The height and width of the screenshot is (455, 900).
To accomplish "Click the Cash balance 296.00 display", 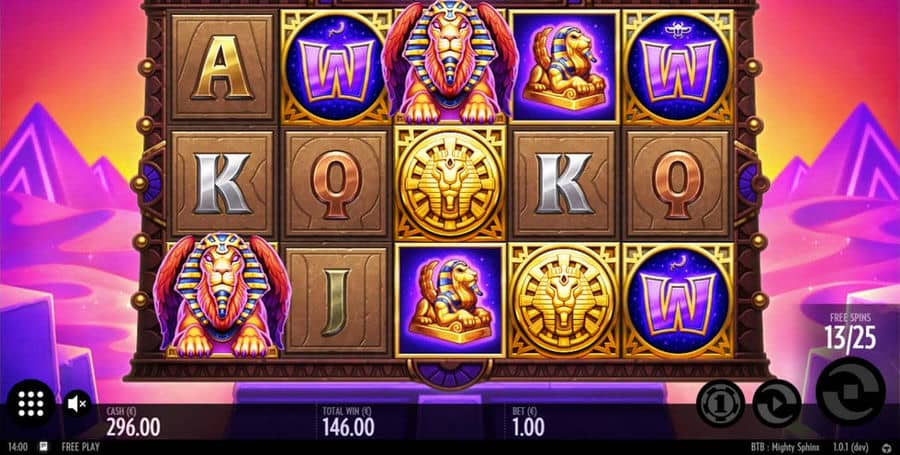I will (x=133, y=422).
